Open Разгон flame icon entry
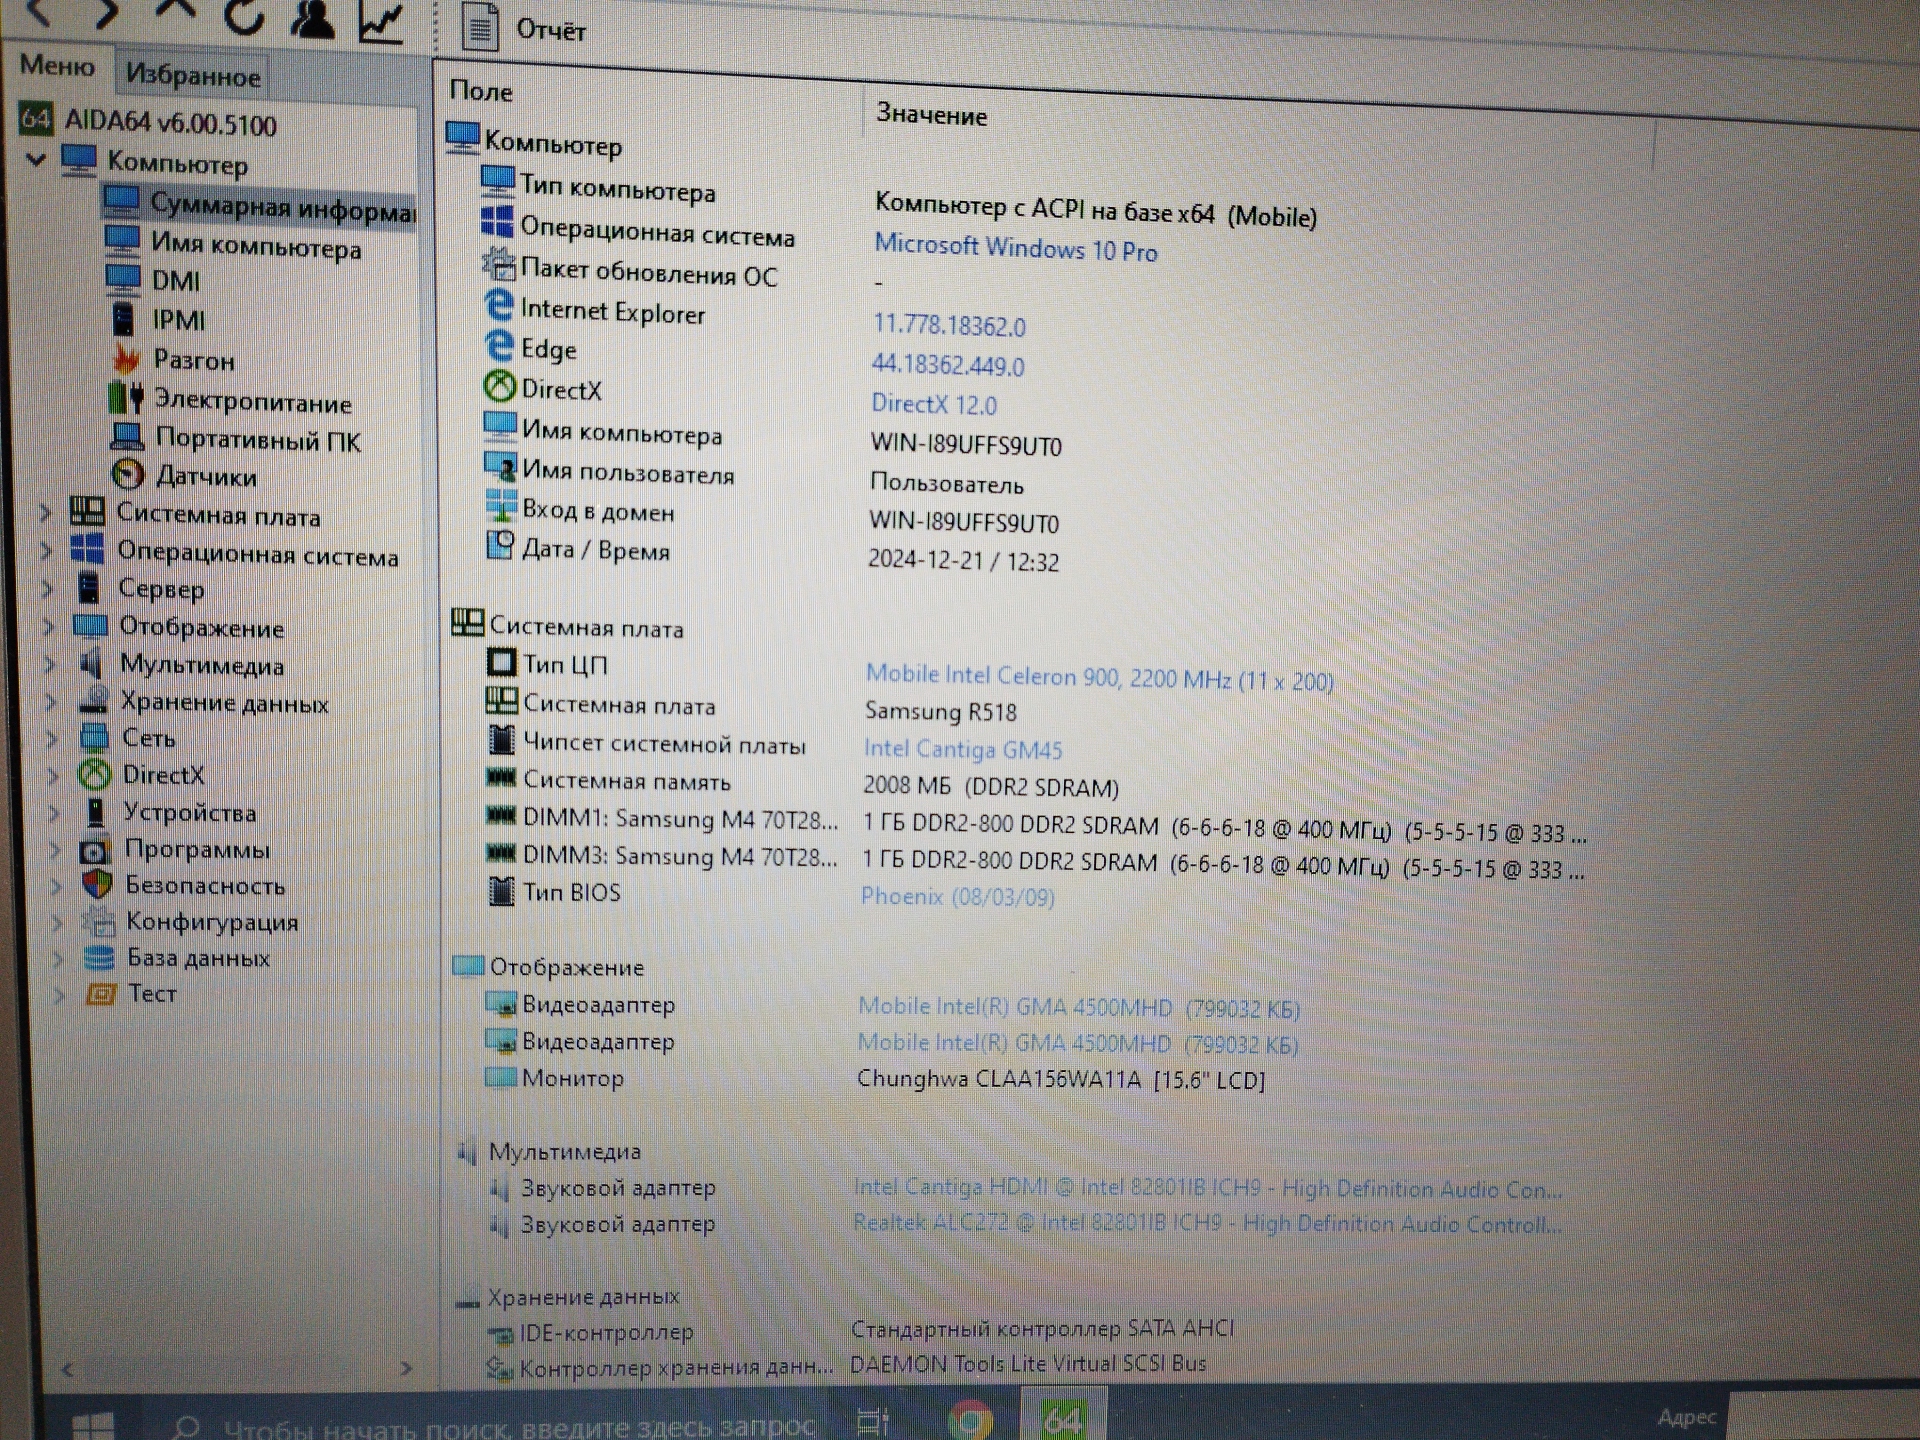The height and width of the screenshot is (1440, 1920). click(126, 358)
